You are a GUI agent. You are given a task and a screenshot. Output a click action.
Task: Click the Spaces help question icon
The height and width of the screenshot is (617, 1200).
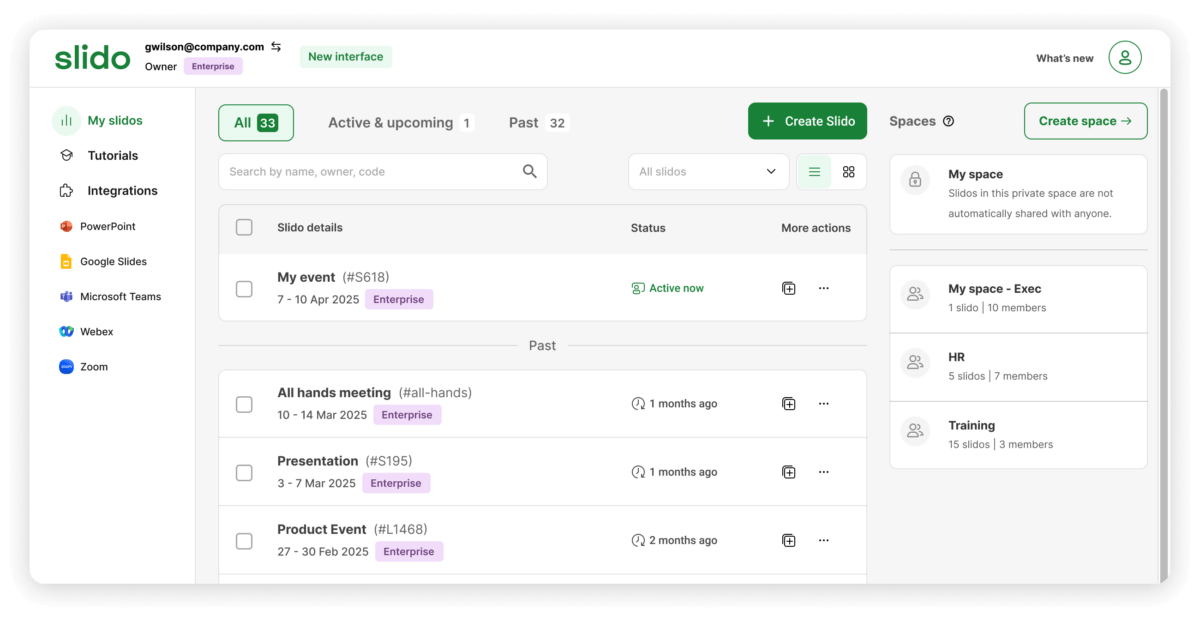coord(948,122)
